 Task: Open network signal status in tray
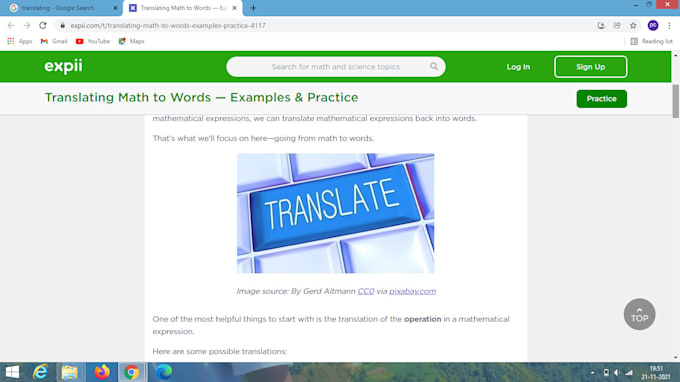click(x=629, y=372)
